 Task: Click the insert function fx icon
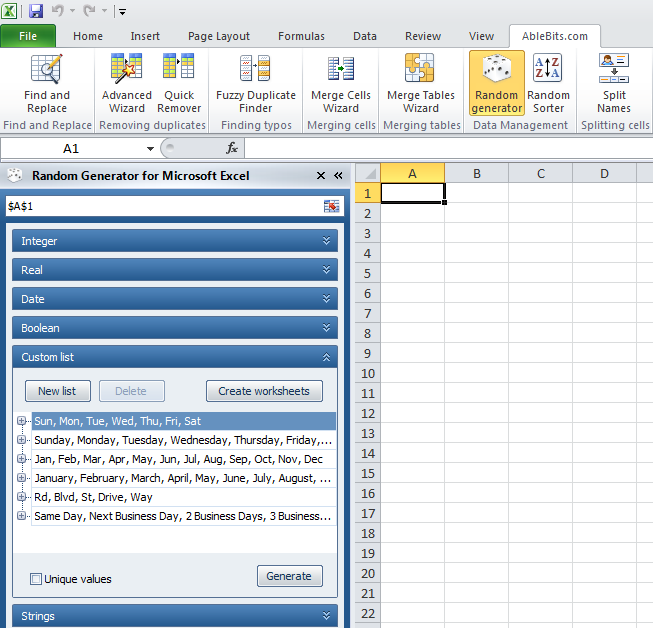pos(232,148)
